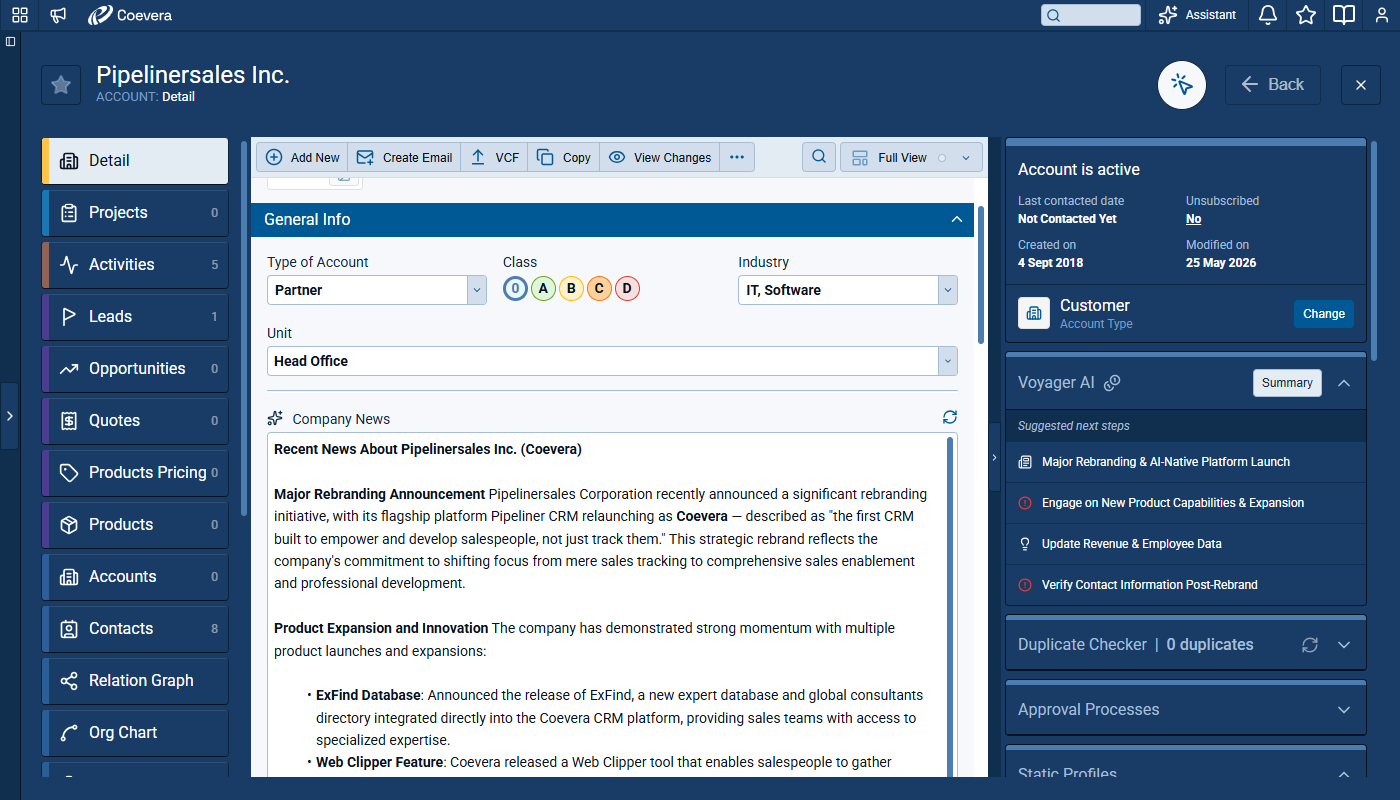Open Major Rebranding & AI-Native Platform Launch

point(1186,462)
